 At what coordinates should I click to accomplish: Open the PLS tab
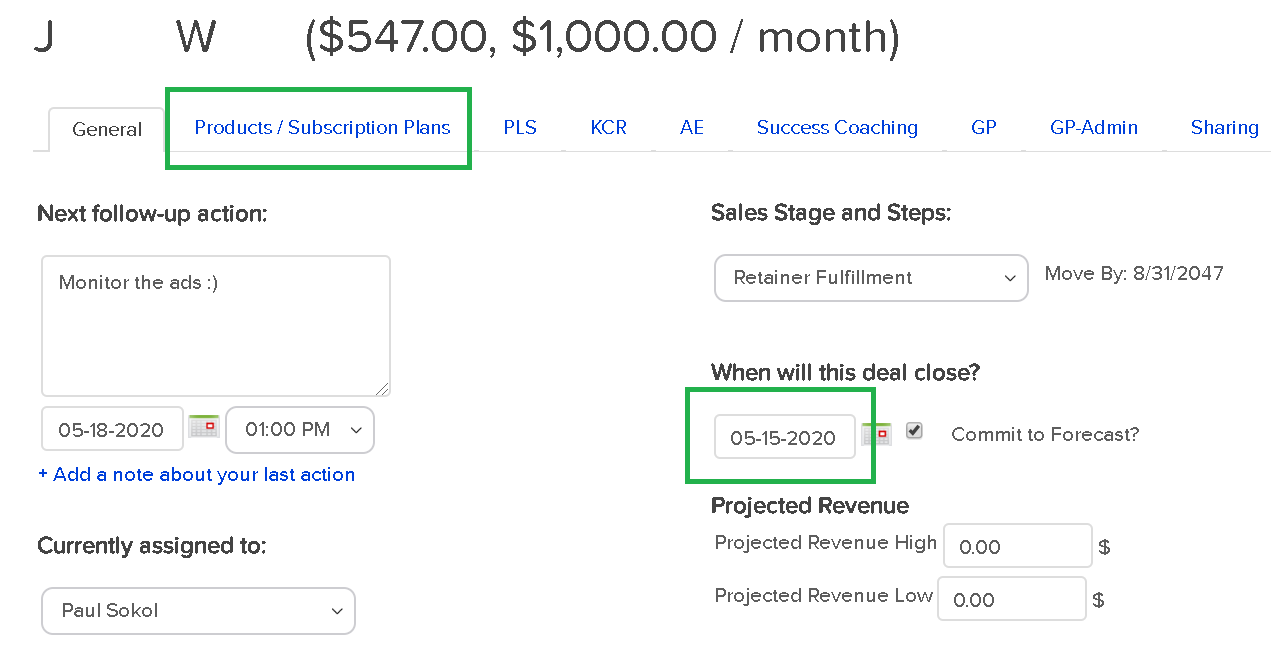pos(520,128)
